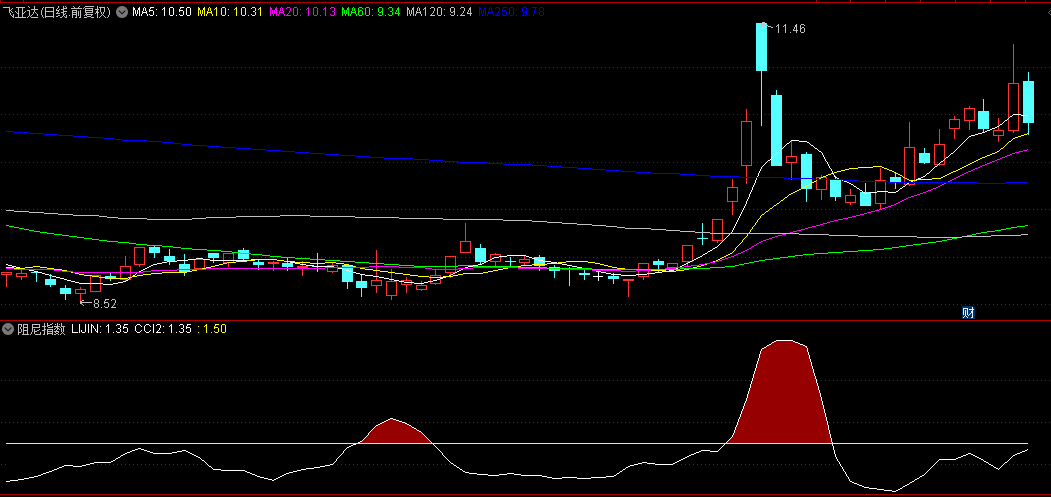Click the yellow 1.50 threshold value
1051x497 pixels.
pyautogui.click(x=212, y=329)
